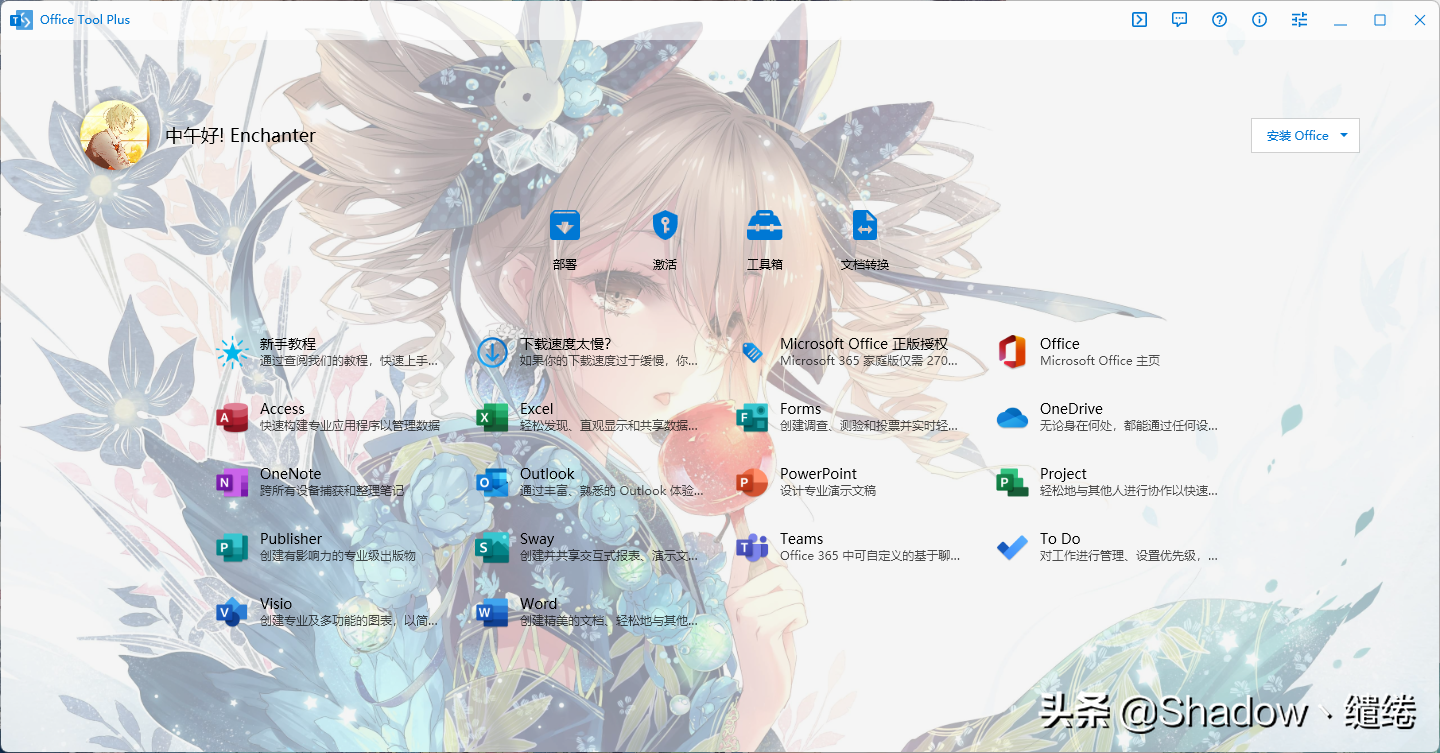Viewport: 1440px width, 753px height.
Task: Click the Forms title text
Action: coord(800,409)
